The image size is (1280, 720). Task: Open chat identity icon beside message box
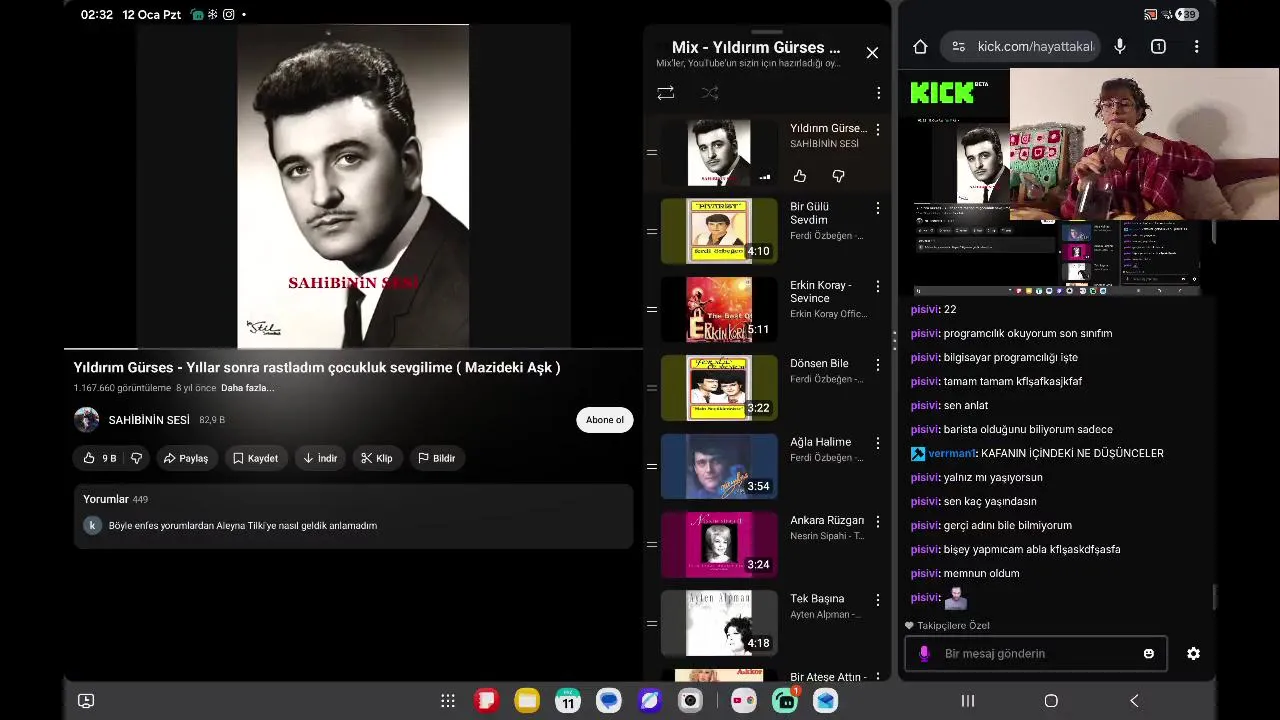click(924, 654)
